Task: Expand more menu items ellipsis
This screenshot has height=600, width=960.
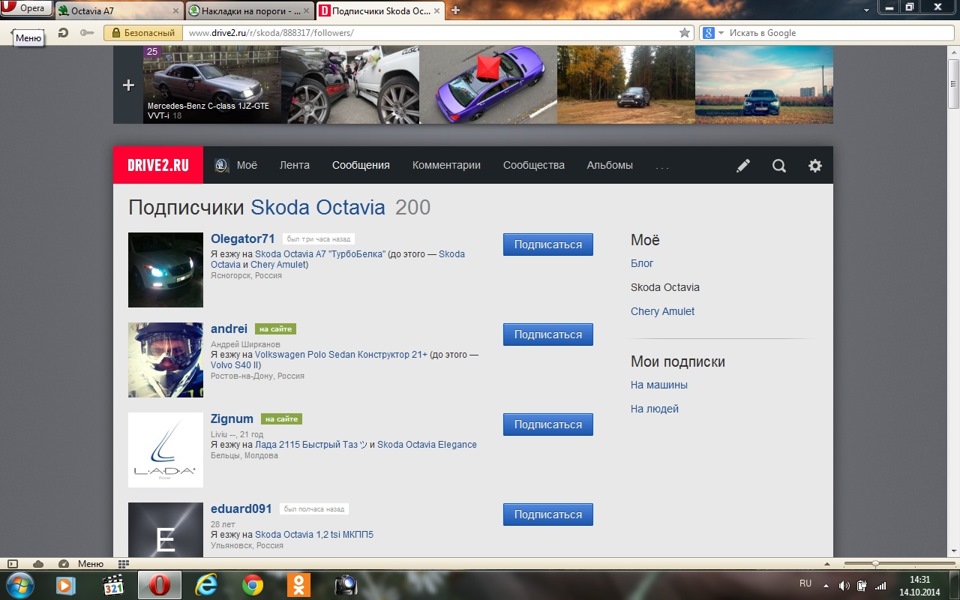Action: 662,167
